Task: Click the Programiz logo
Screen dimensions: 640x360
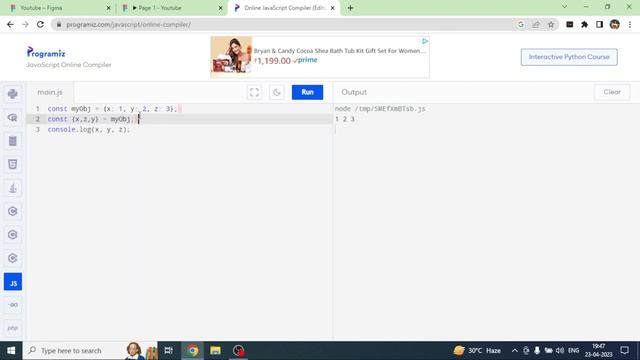Action: click(46, 53)
